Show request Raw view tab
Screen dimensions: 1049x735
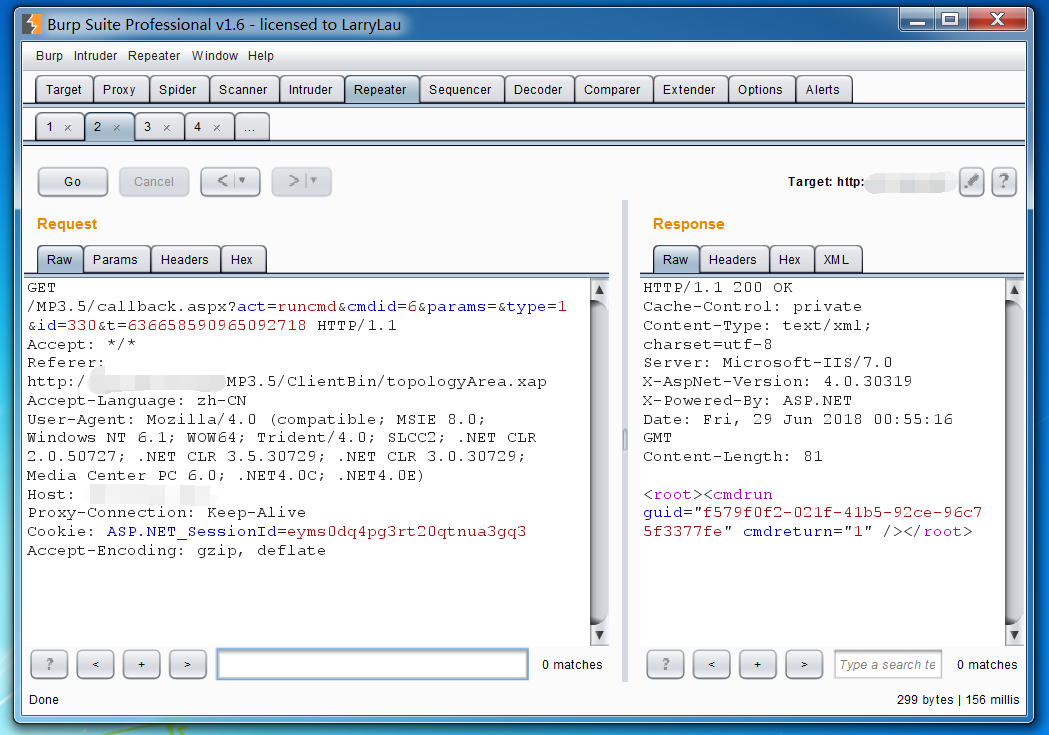click(x=60, y=259)
